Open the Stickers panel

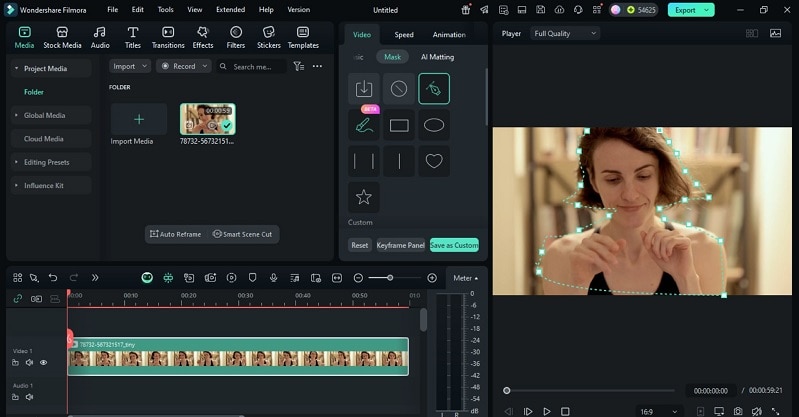tap(268, 38)
